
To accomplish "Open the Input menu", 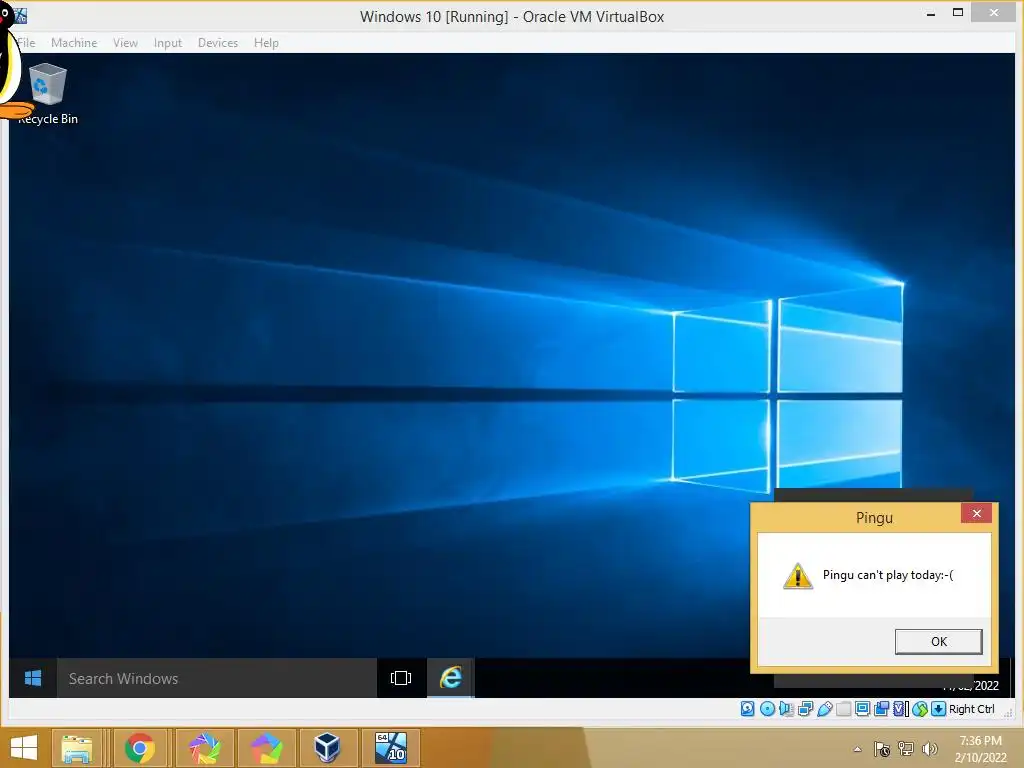I will [168, 42].
